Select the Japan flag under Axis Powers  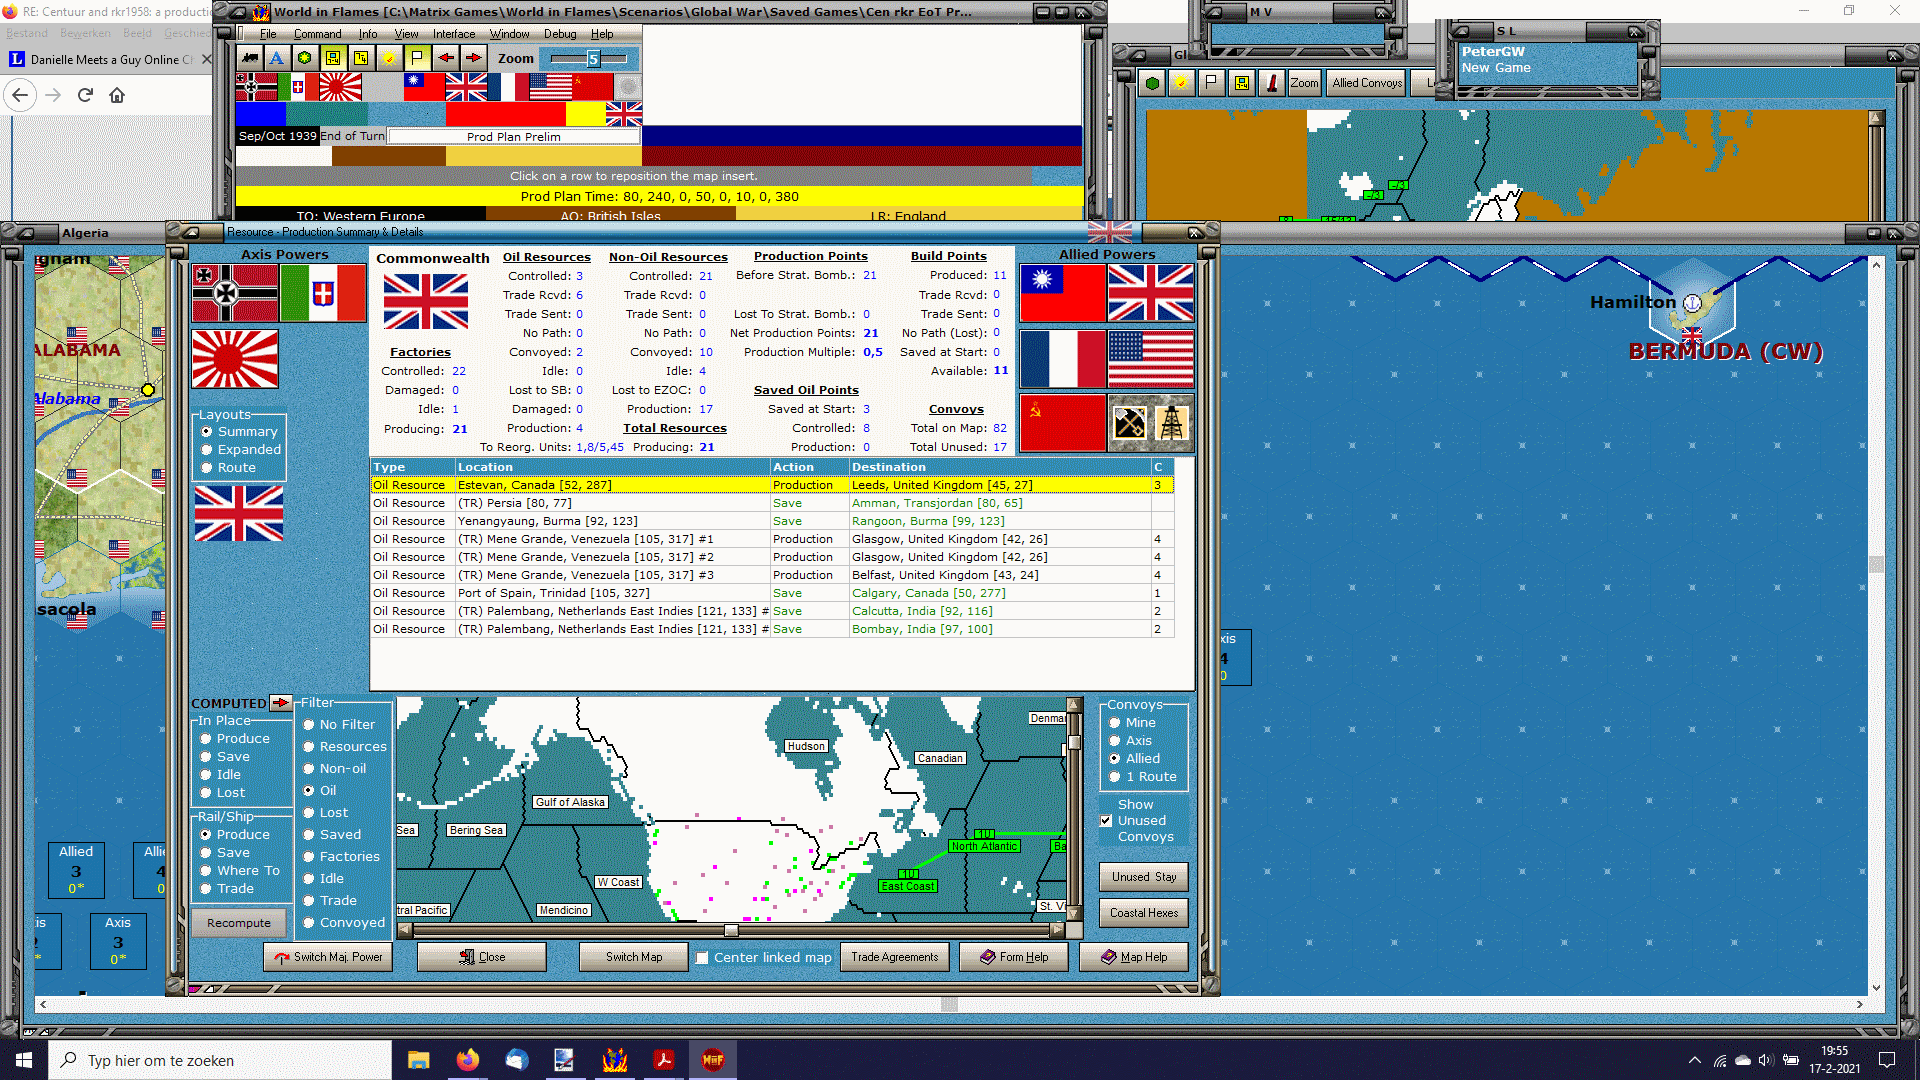[x=235, y=358]
